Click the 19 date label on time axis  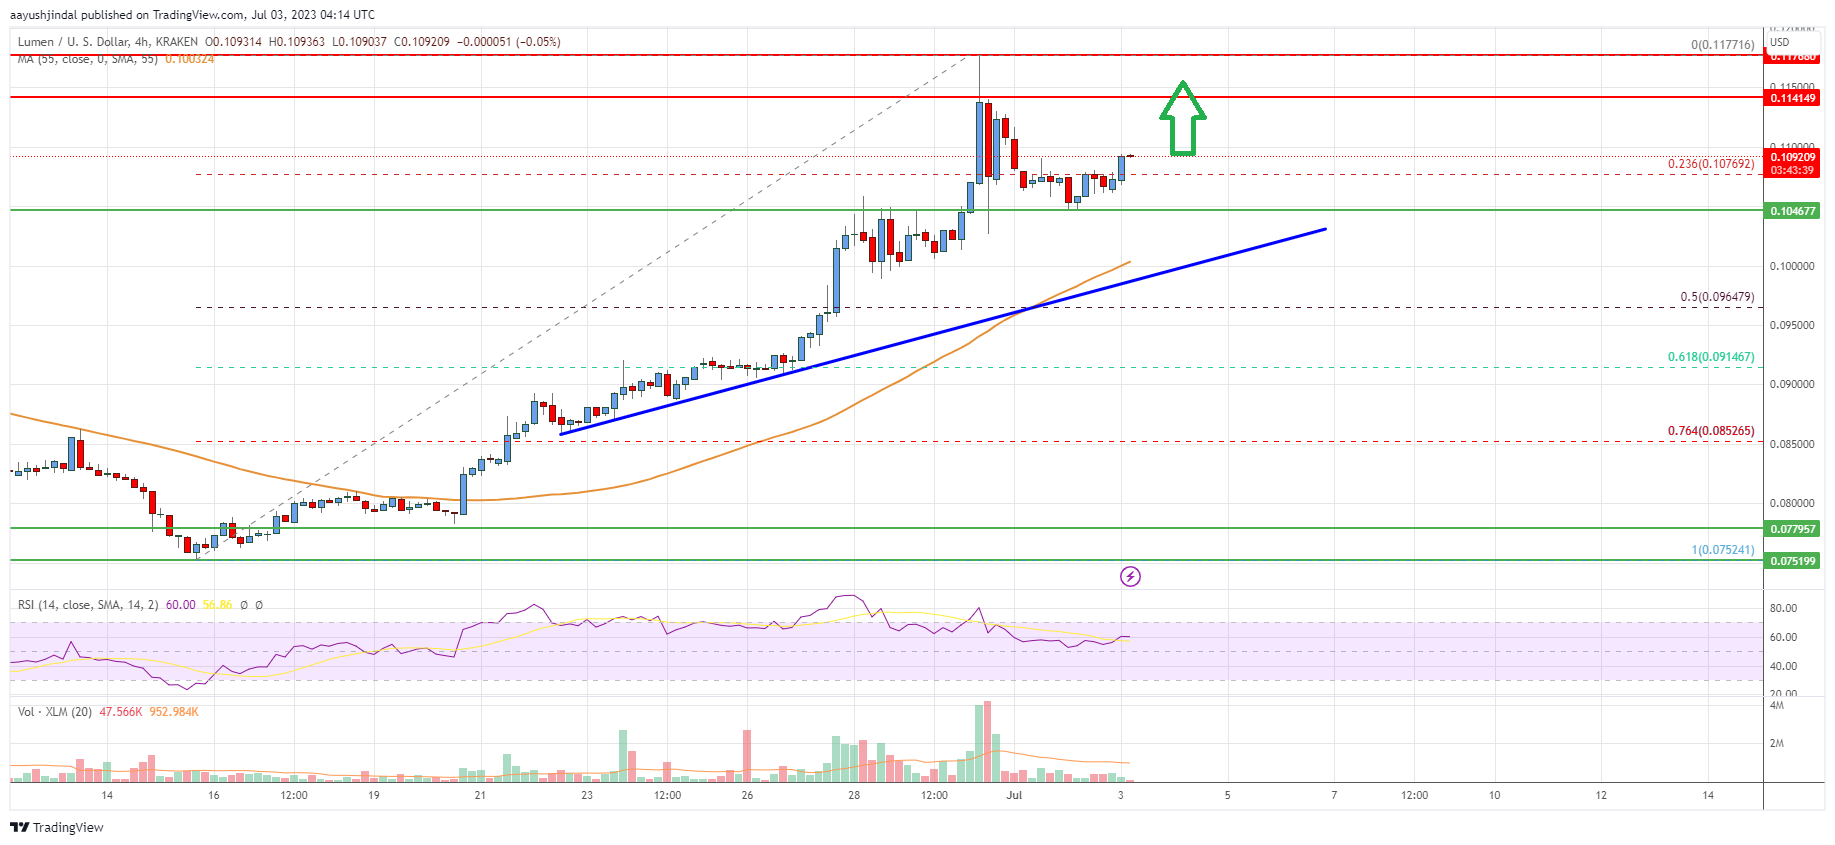(374, 796)
